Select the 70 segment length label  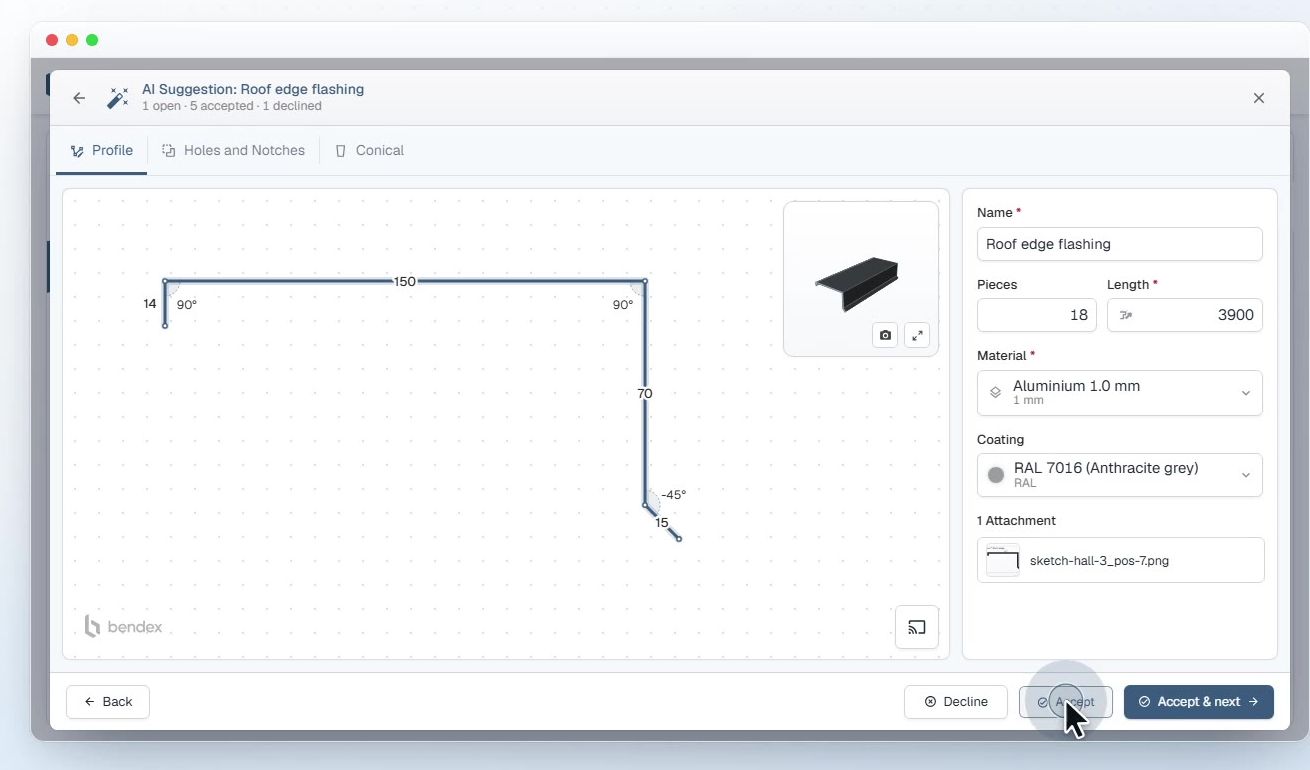[x=645, y=394]
